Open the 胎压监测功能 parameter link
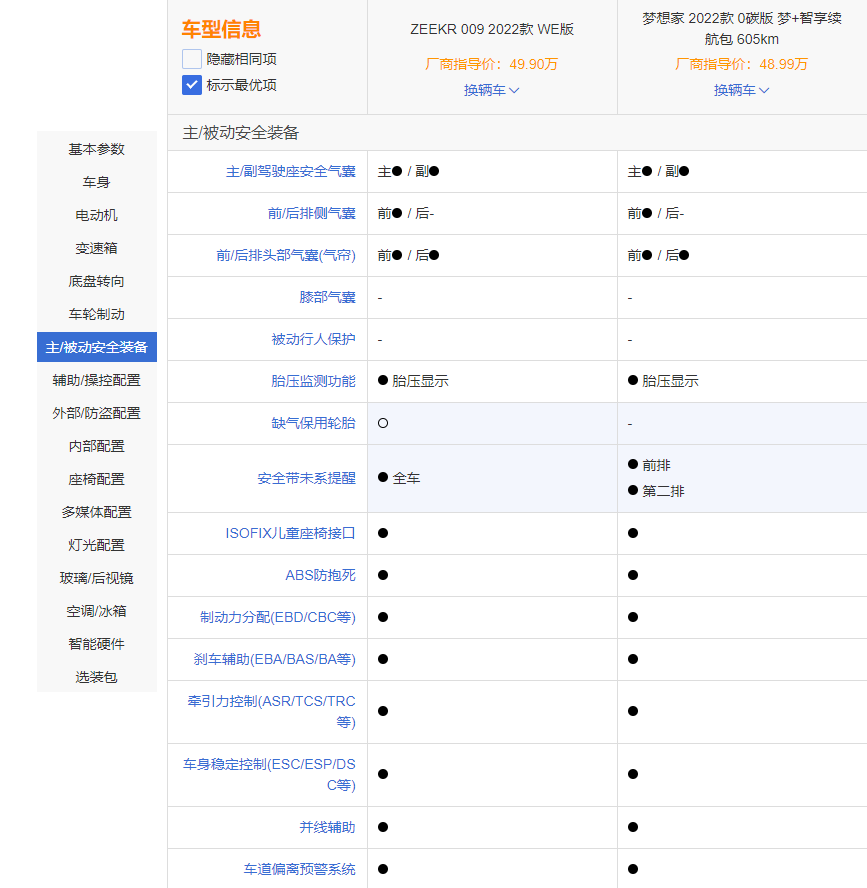This screenshot has height=888, width=867. click(x=313, y=381)
